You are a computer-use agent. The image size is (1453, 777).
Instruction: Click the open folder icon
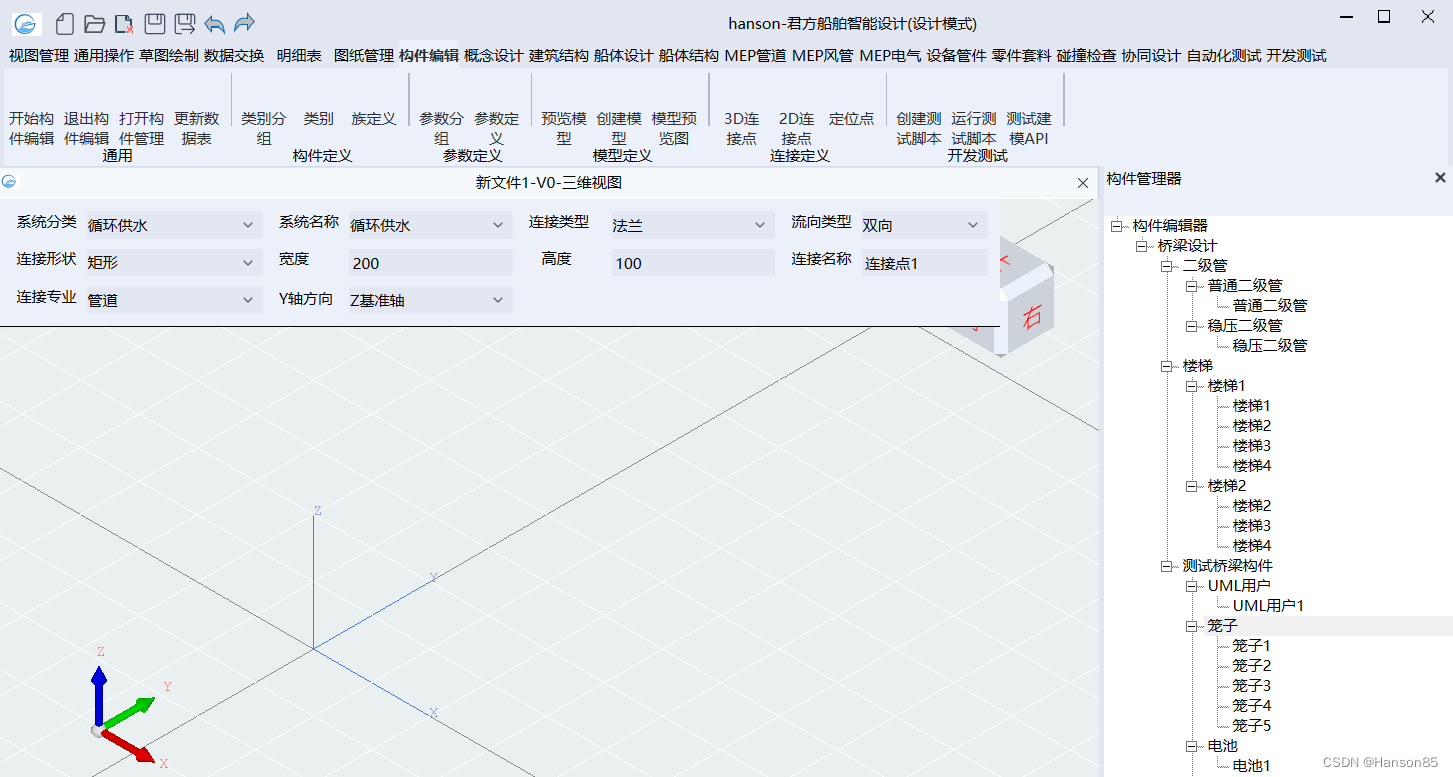coord(95,24)
